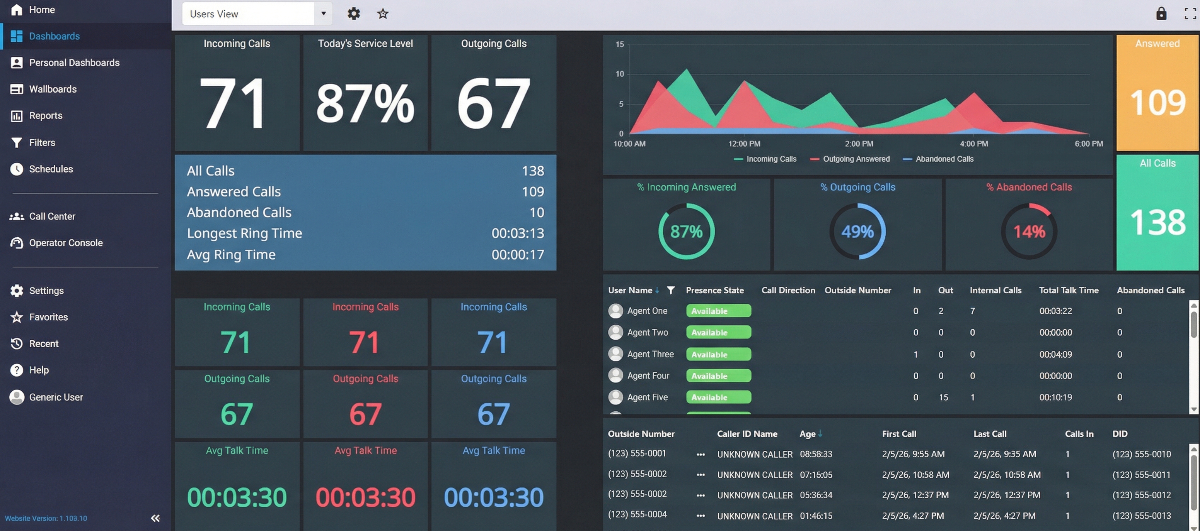1200x531 pixels.
Task: Open ellipsis menu for the 07:15:05 caller row
Action: [x=701, y=475]
